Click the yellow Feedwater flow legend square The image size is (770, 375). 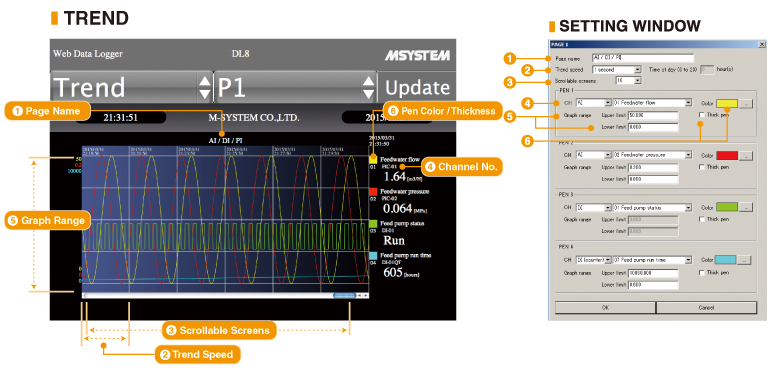click(x=373, y=160)
